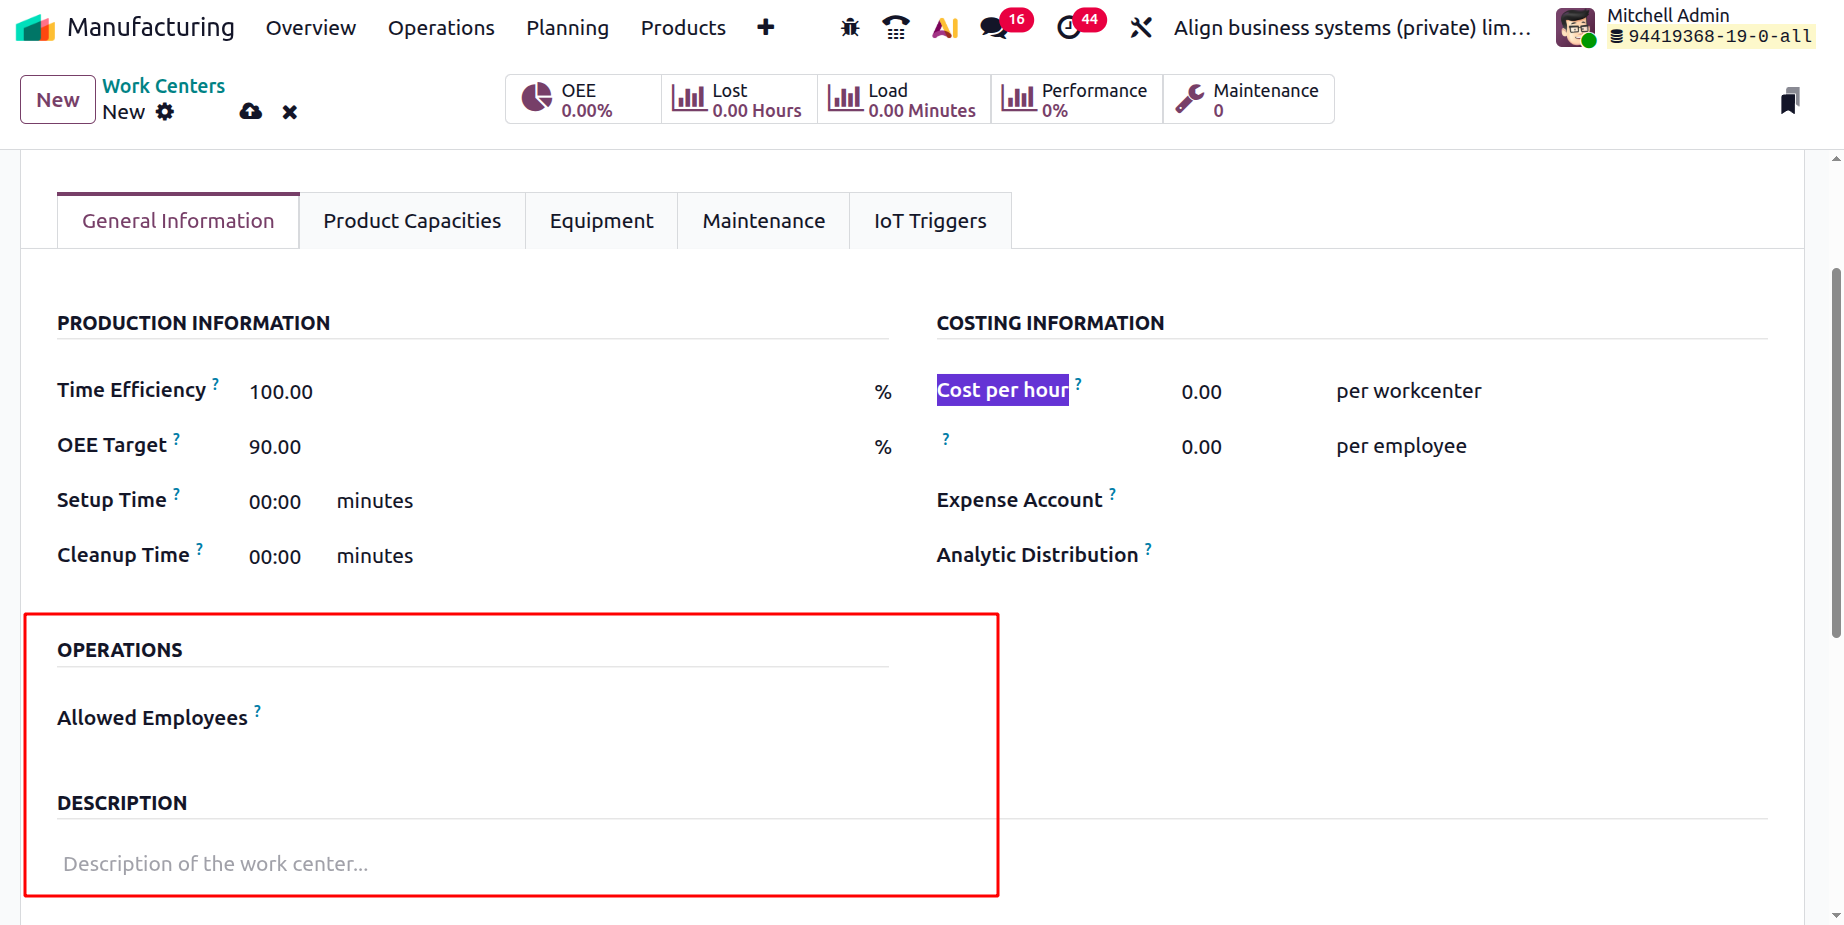Click the Manufacturing app logo icon
The height and width of the screenshot is (925, 1844).
click(36, 28)
